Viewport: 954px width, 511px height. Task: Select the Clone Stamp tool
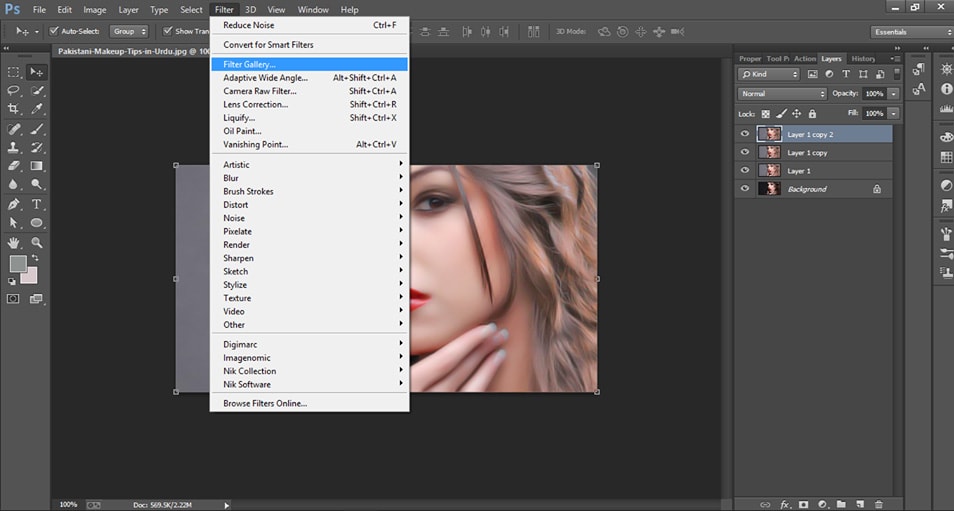tap(14, 147)
